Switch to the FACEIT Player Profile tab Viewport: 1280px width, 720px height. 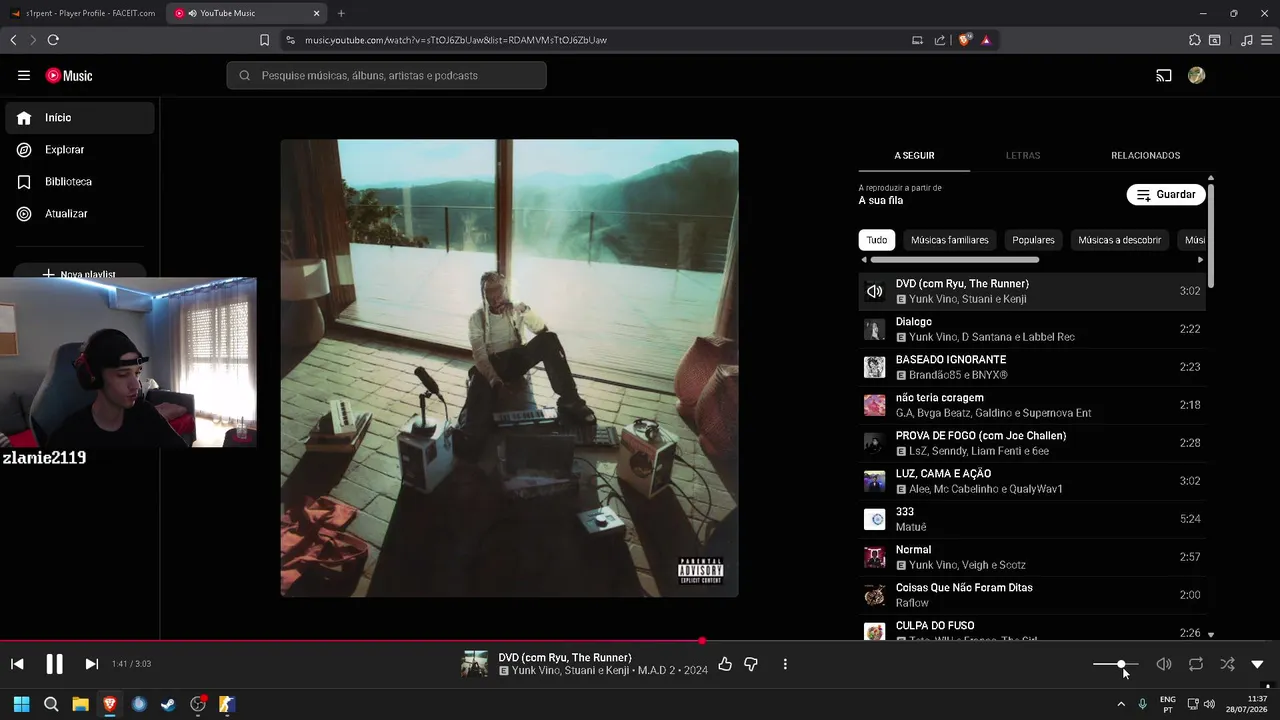click(83, 13)
